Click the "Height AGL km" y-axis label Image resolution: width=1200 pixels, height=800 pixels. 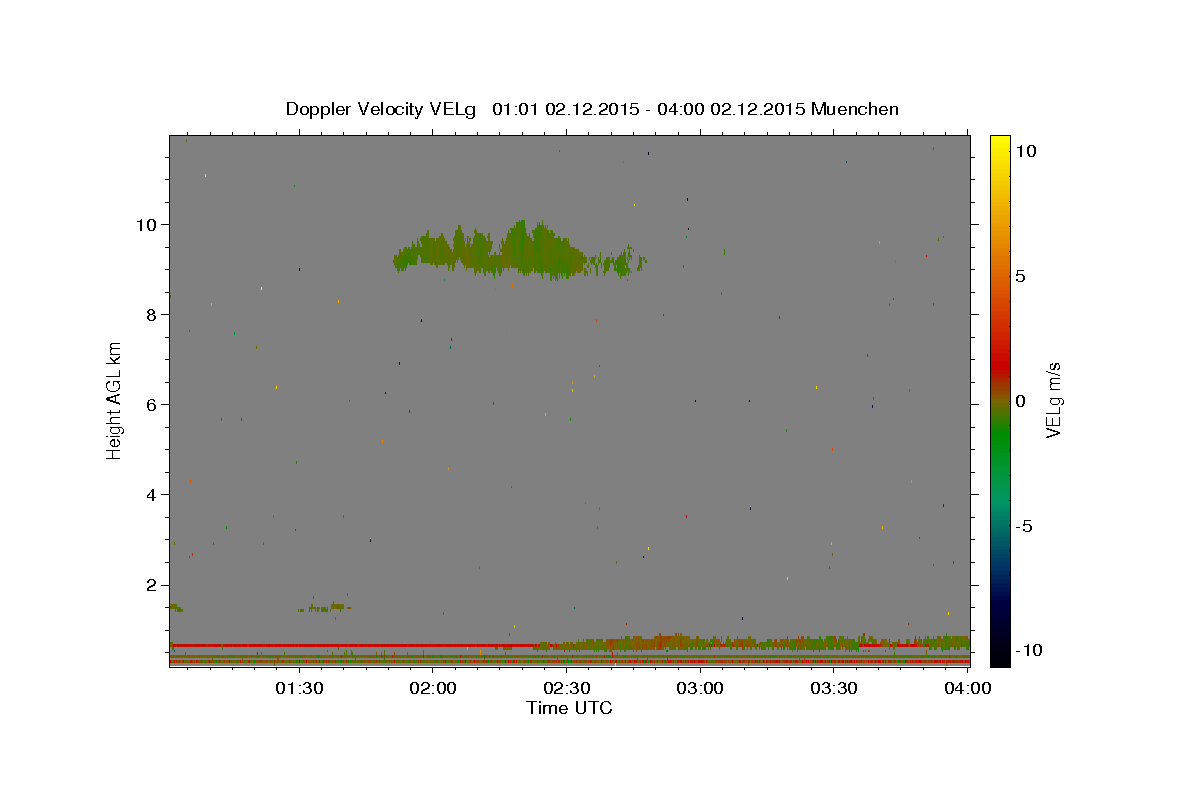click(x=115, y=400)
